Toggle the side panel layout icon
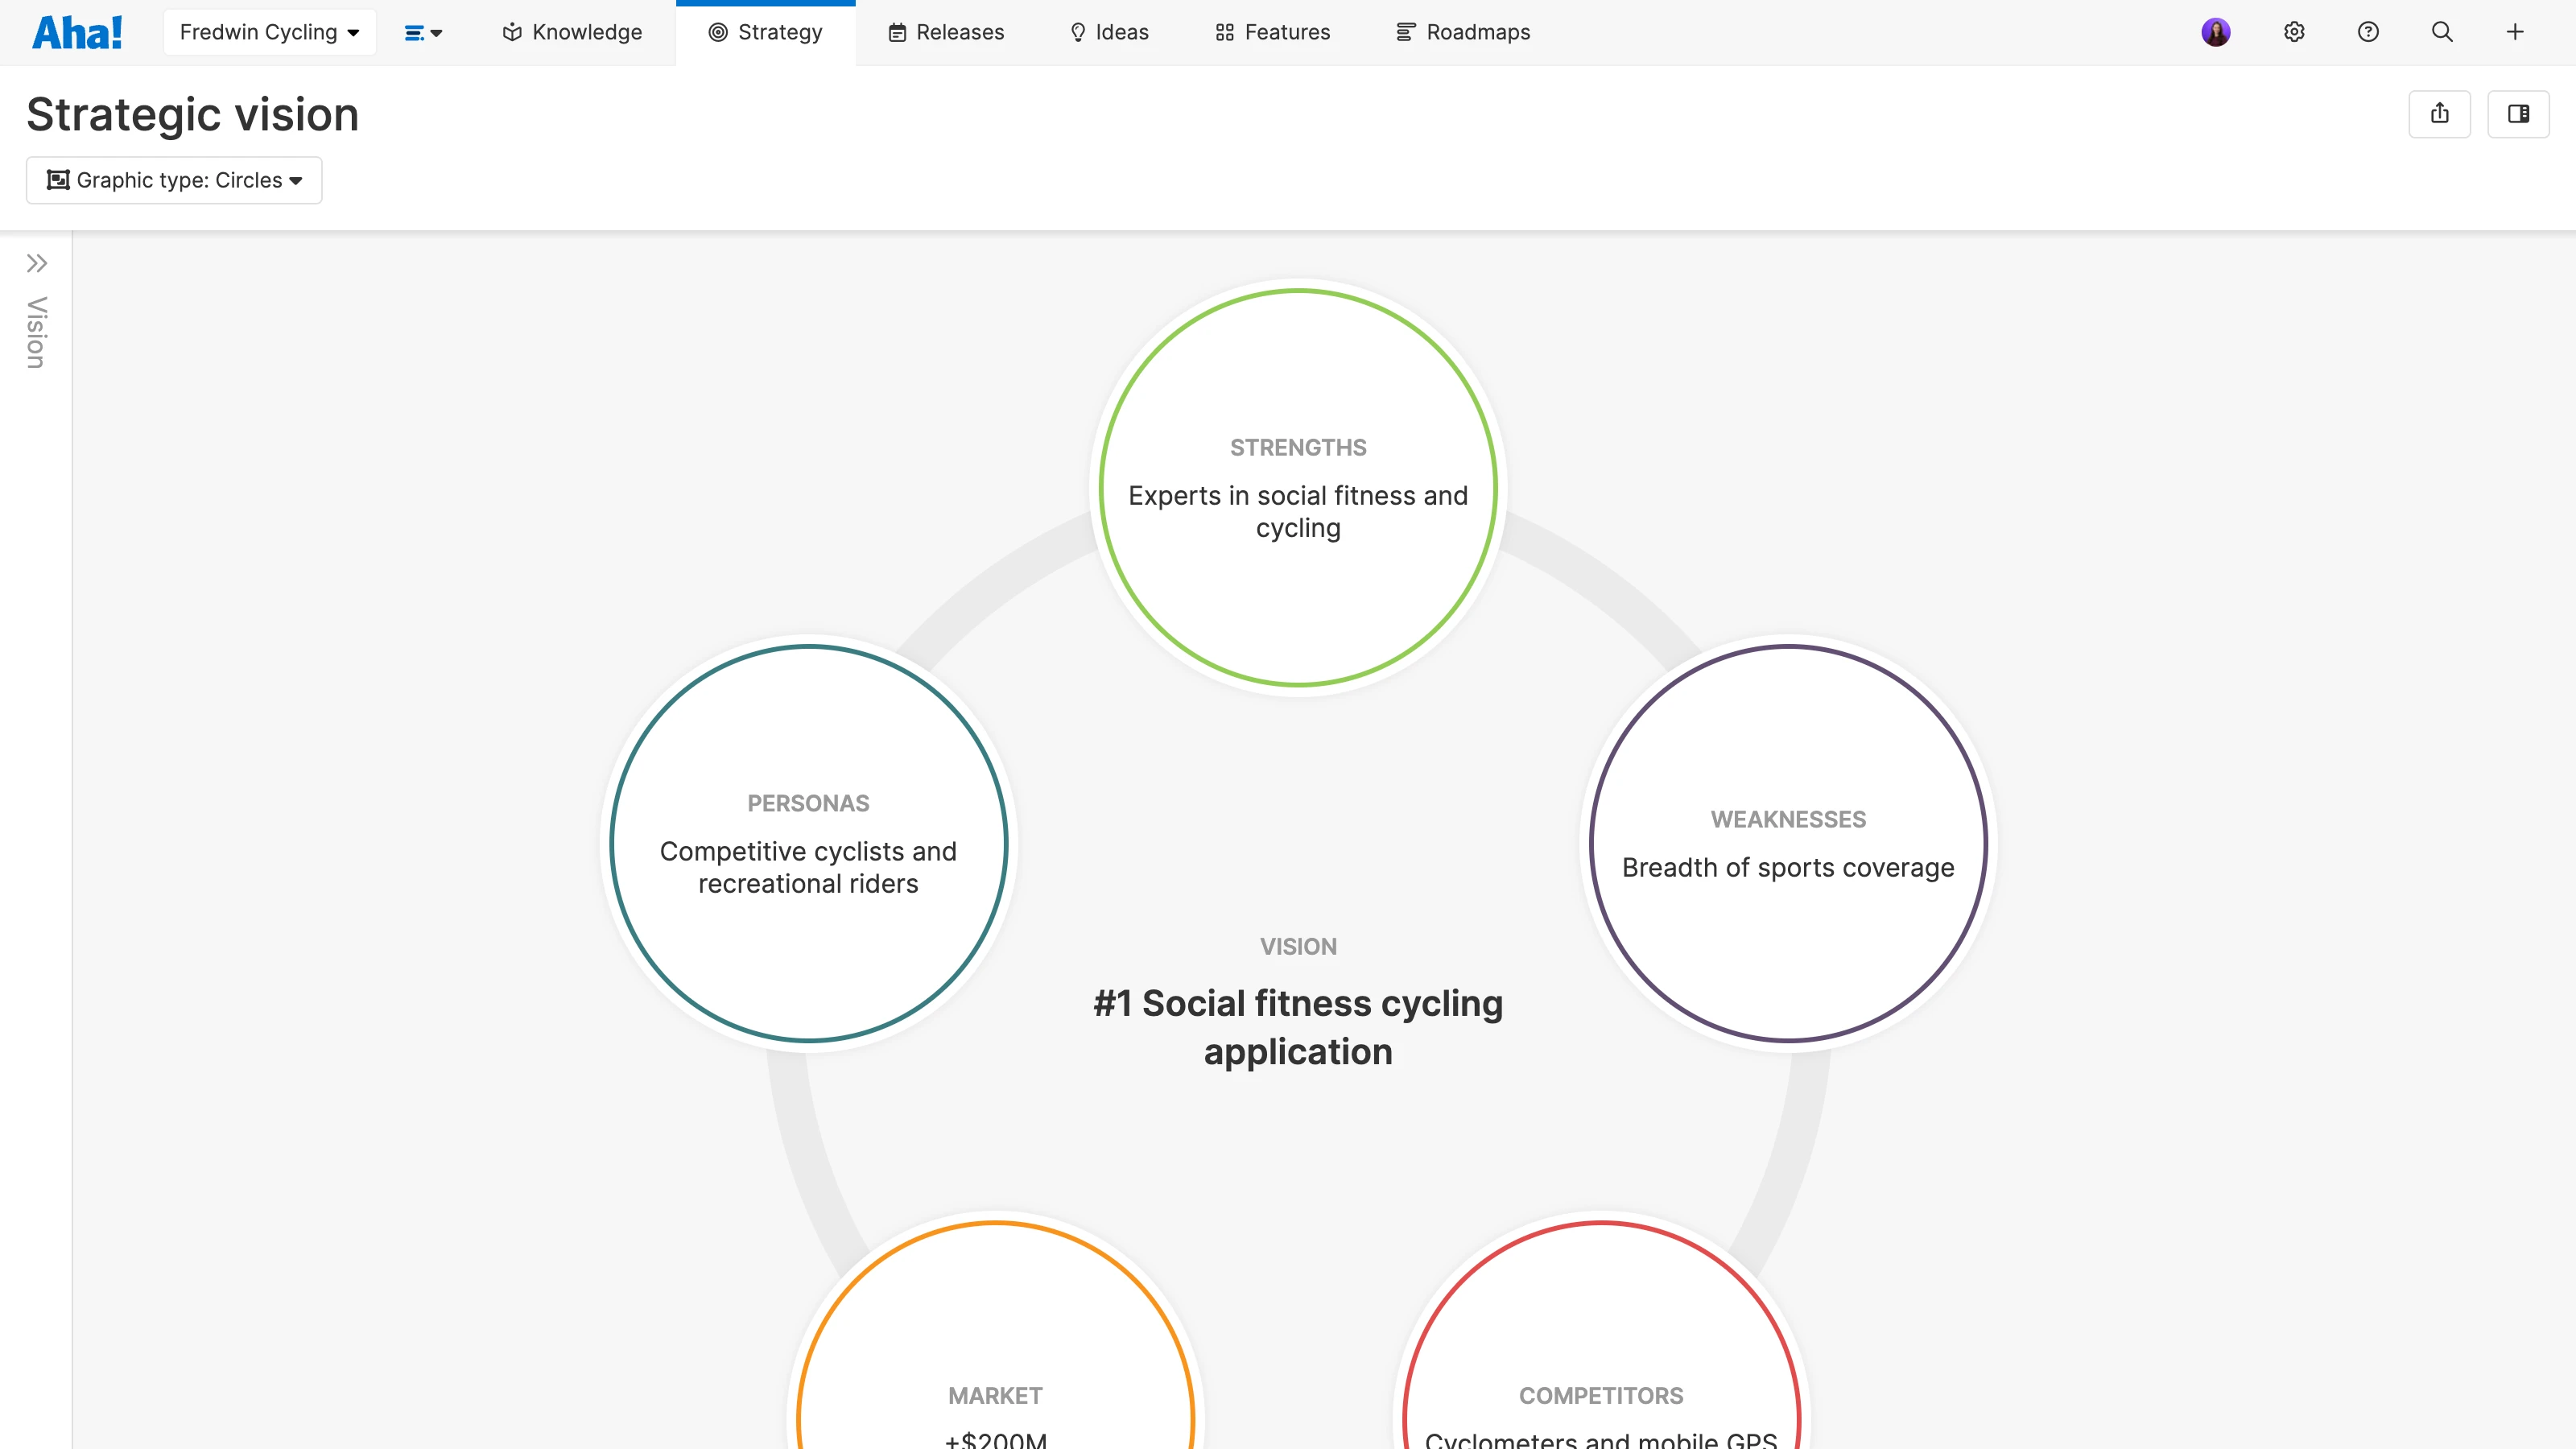 [2518, 114]
